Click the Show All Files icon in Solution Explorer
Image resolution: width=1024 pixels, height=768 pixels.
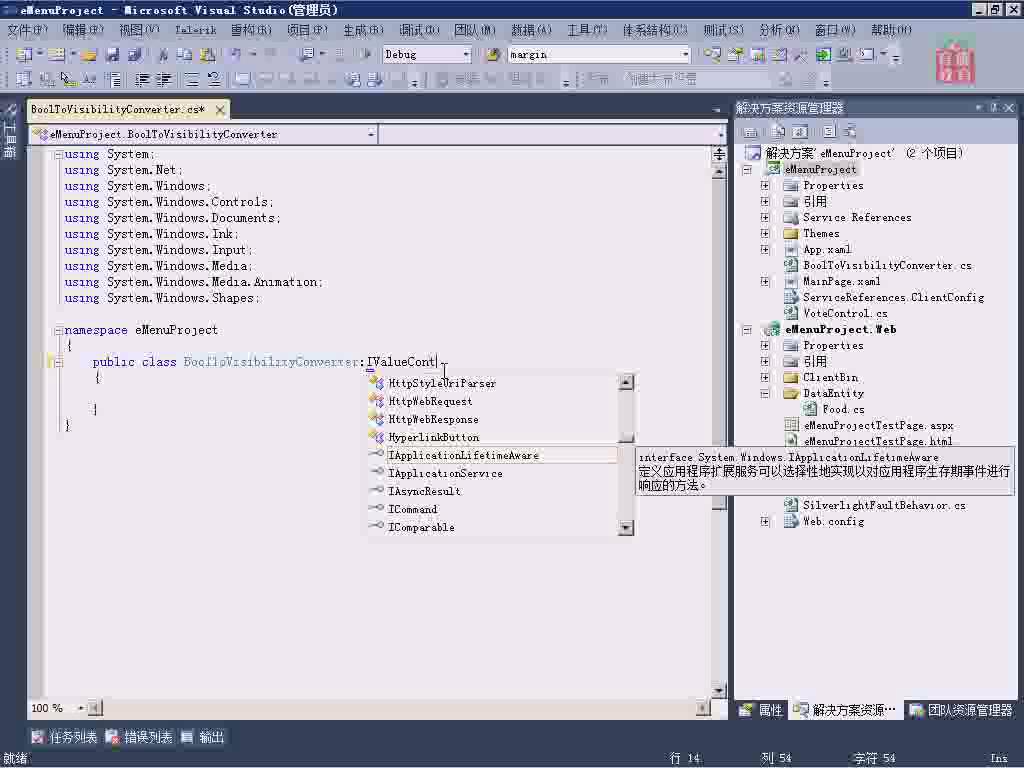click(778, 132)
